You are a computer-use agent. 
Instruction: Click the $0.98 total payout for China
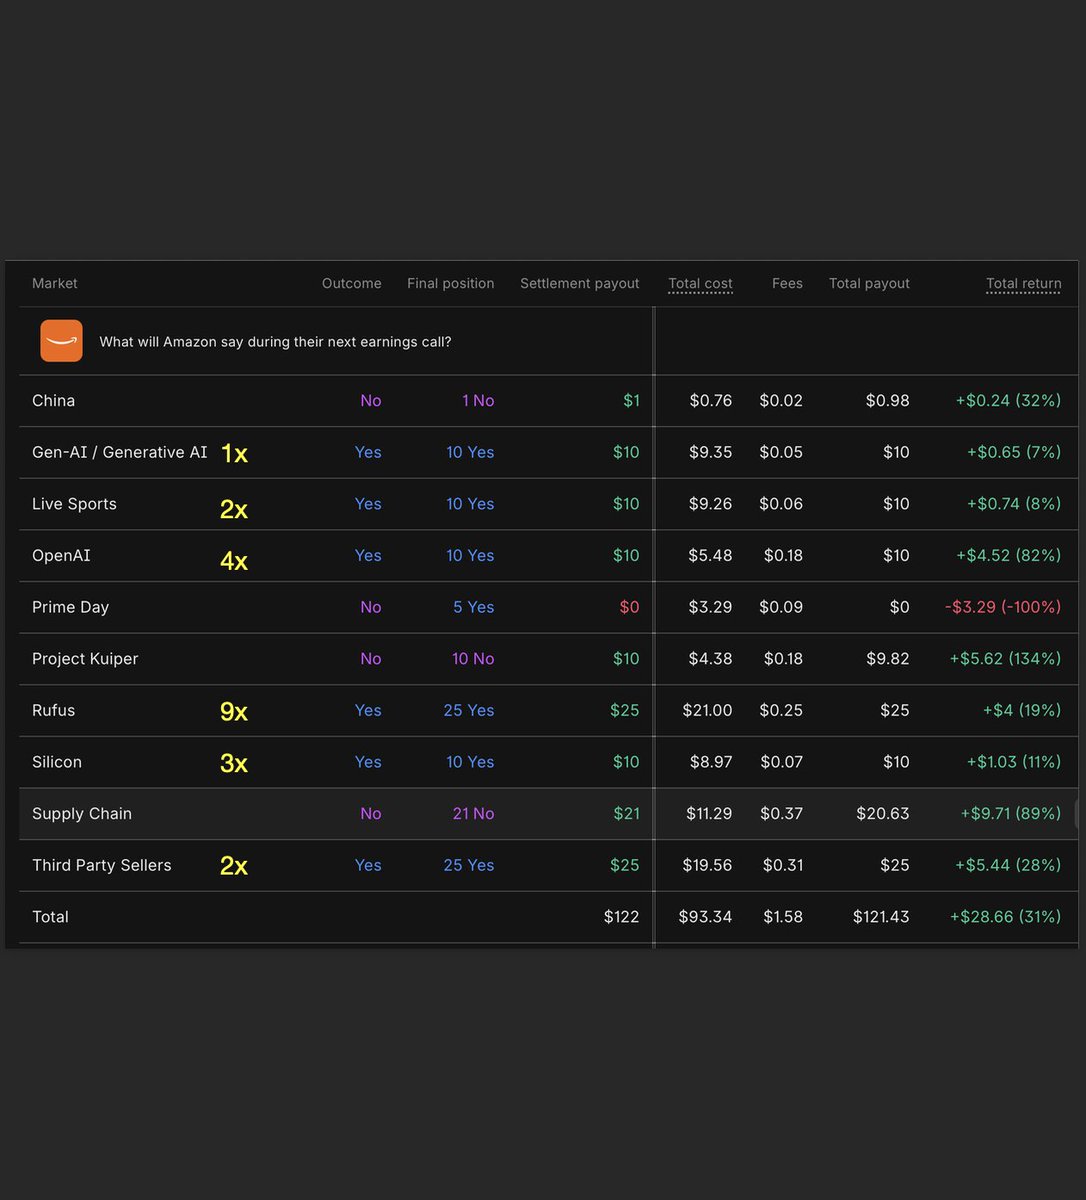[x=888, y=401]
